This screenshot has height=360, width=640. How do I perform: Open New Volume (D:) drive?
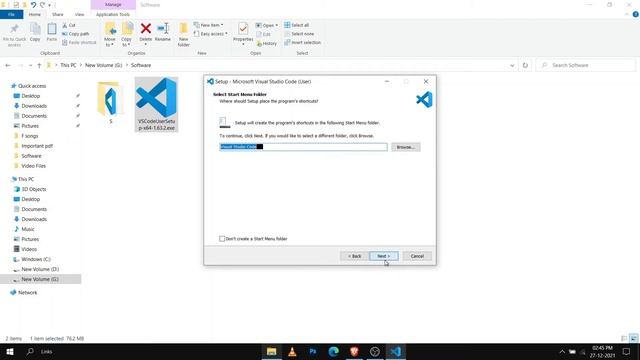pyautogui.click(x=40, y=269)
